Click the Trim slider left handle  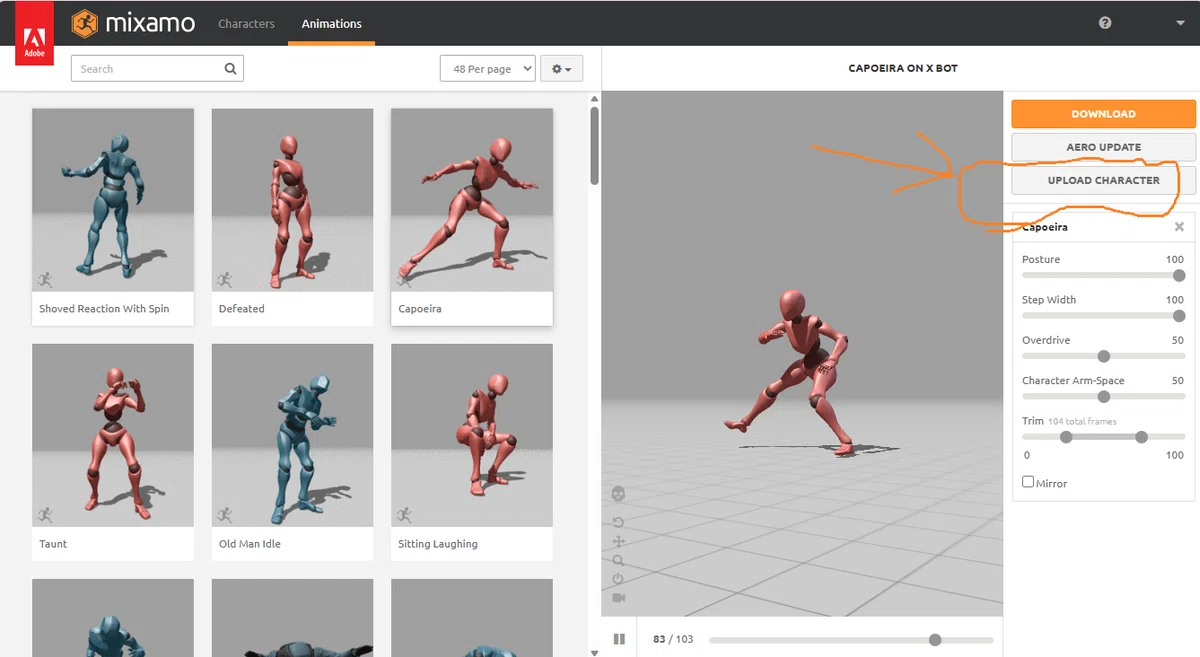tap(1066, 437)
